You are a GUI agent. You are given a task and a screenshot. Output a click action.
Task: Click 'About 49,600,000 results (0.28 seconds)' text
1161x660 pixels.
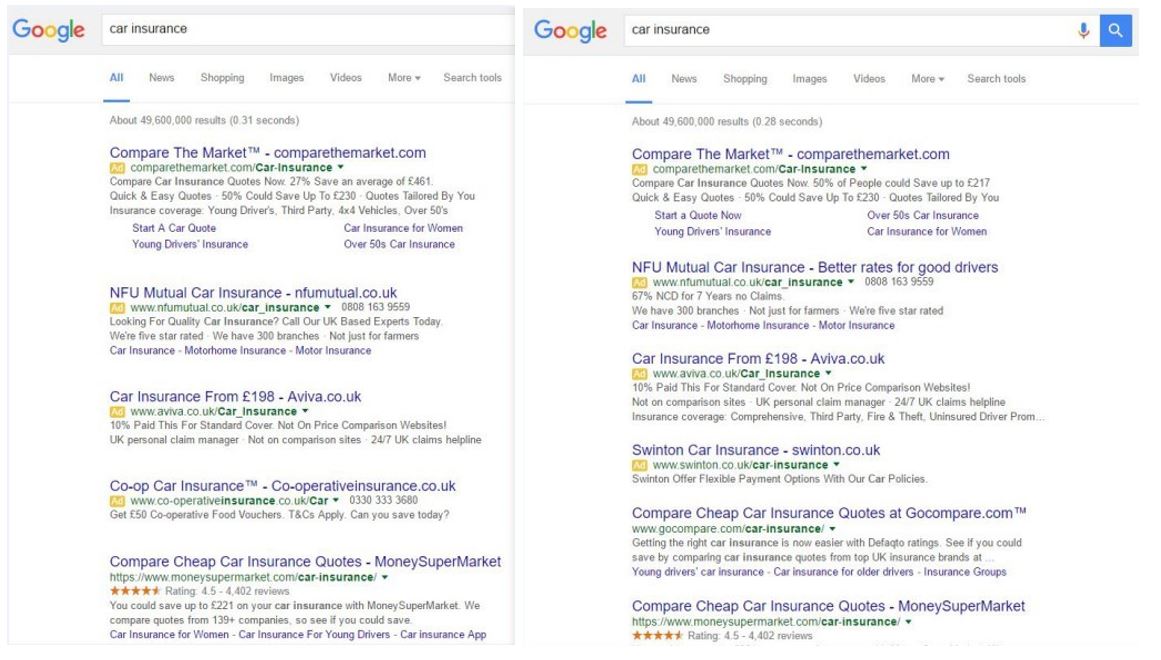tap(726, 121)
